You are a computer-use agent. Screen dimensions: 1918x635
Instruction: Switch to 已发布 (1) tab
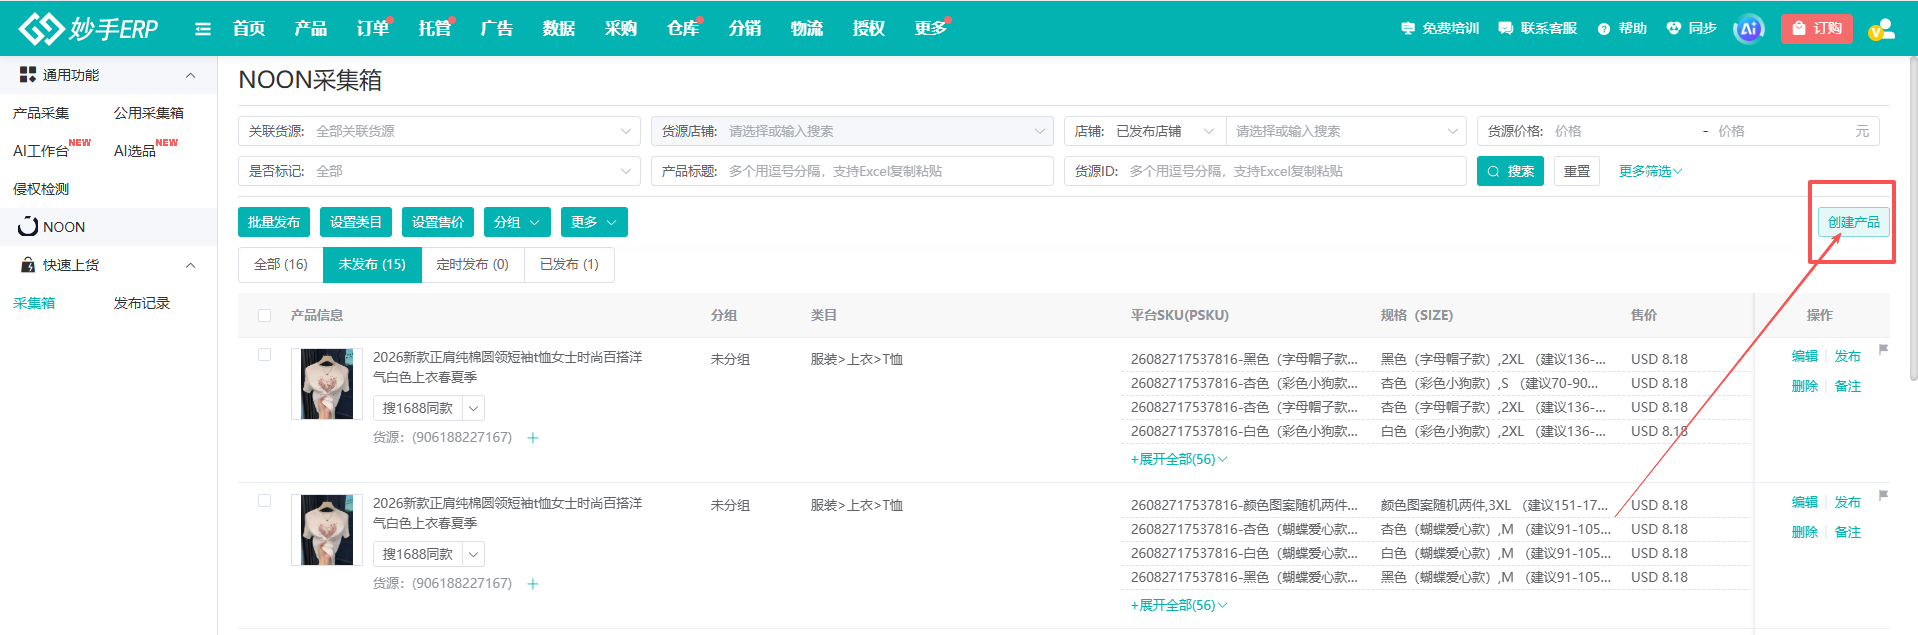point(569,264)
